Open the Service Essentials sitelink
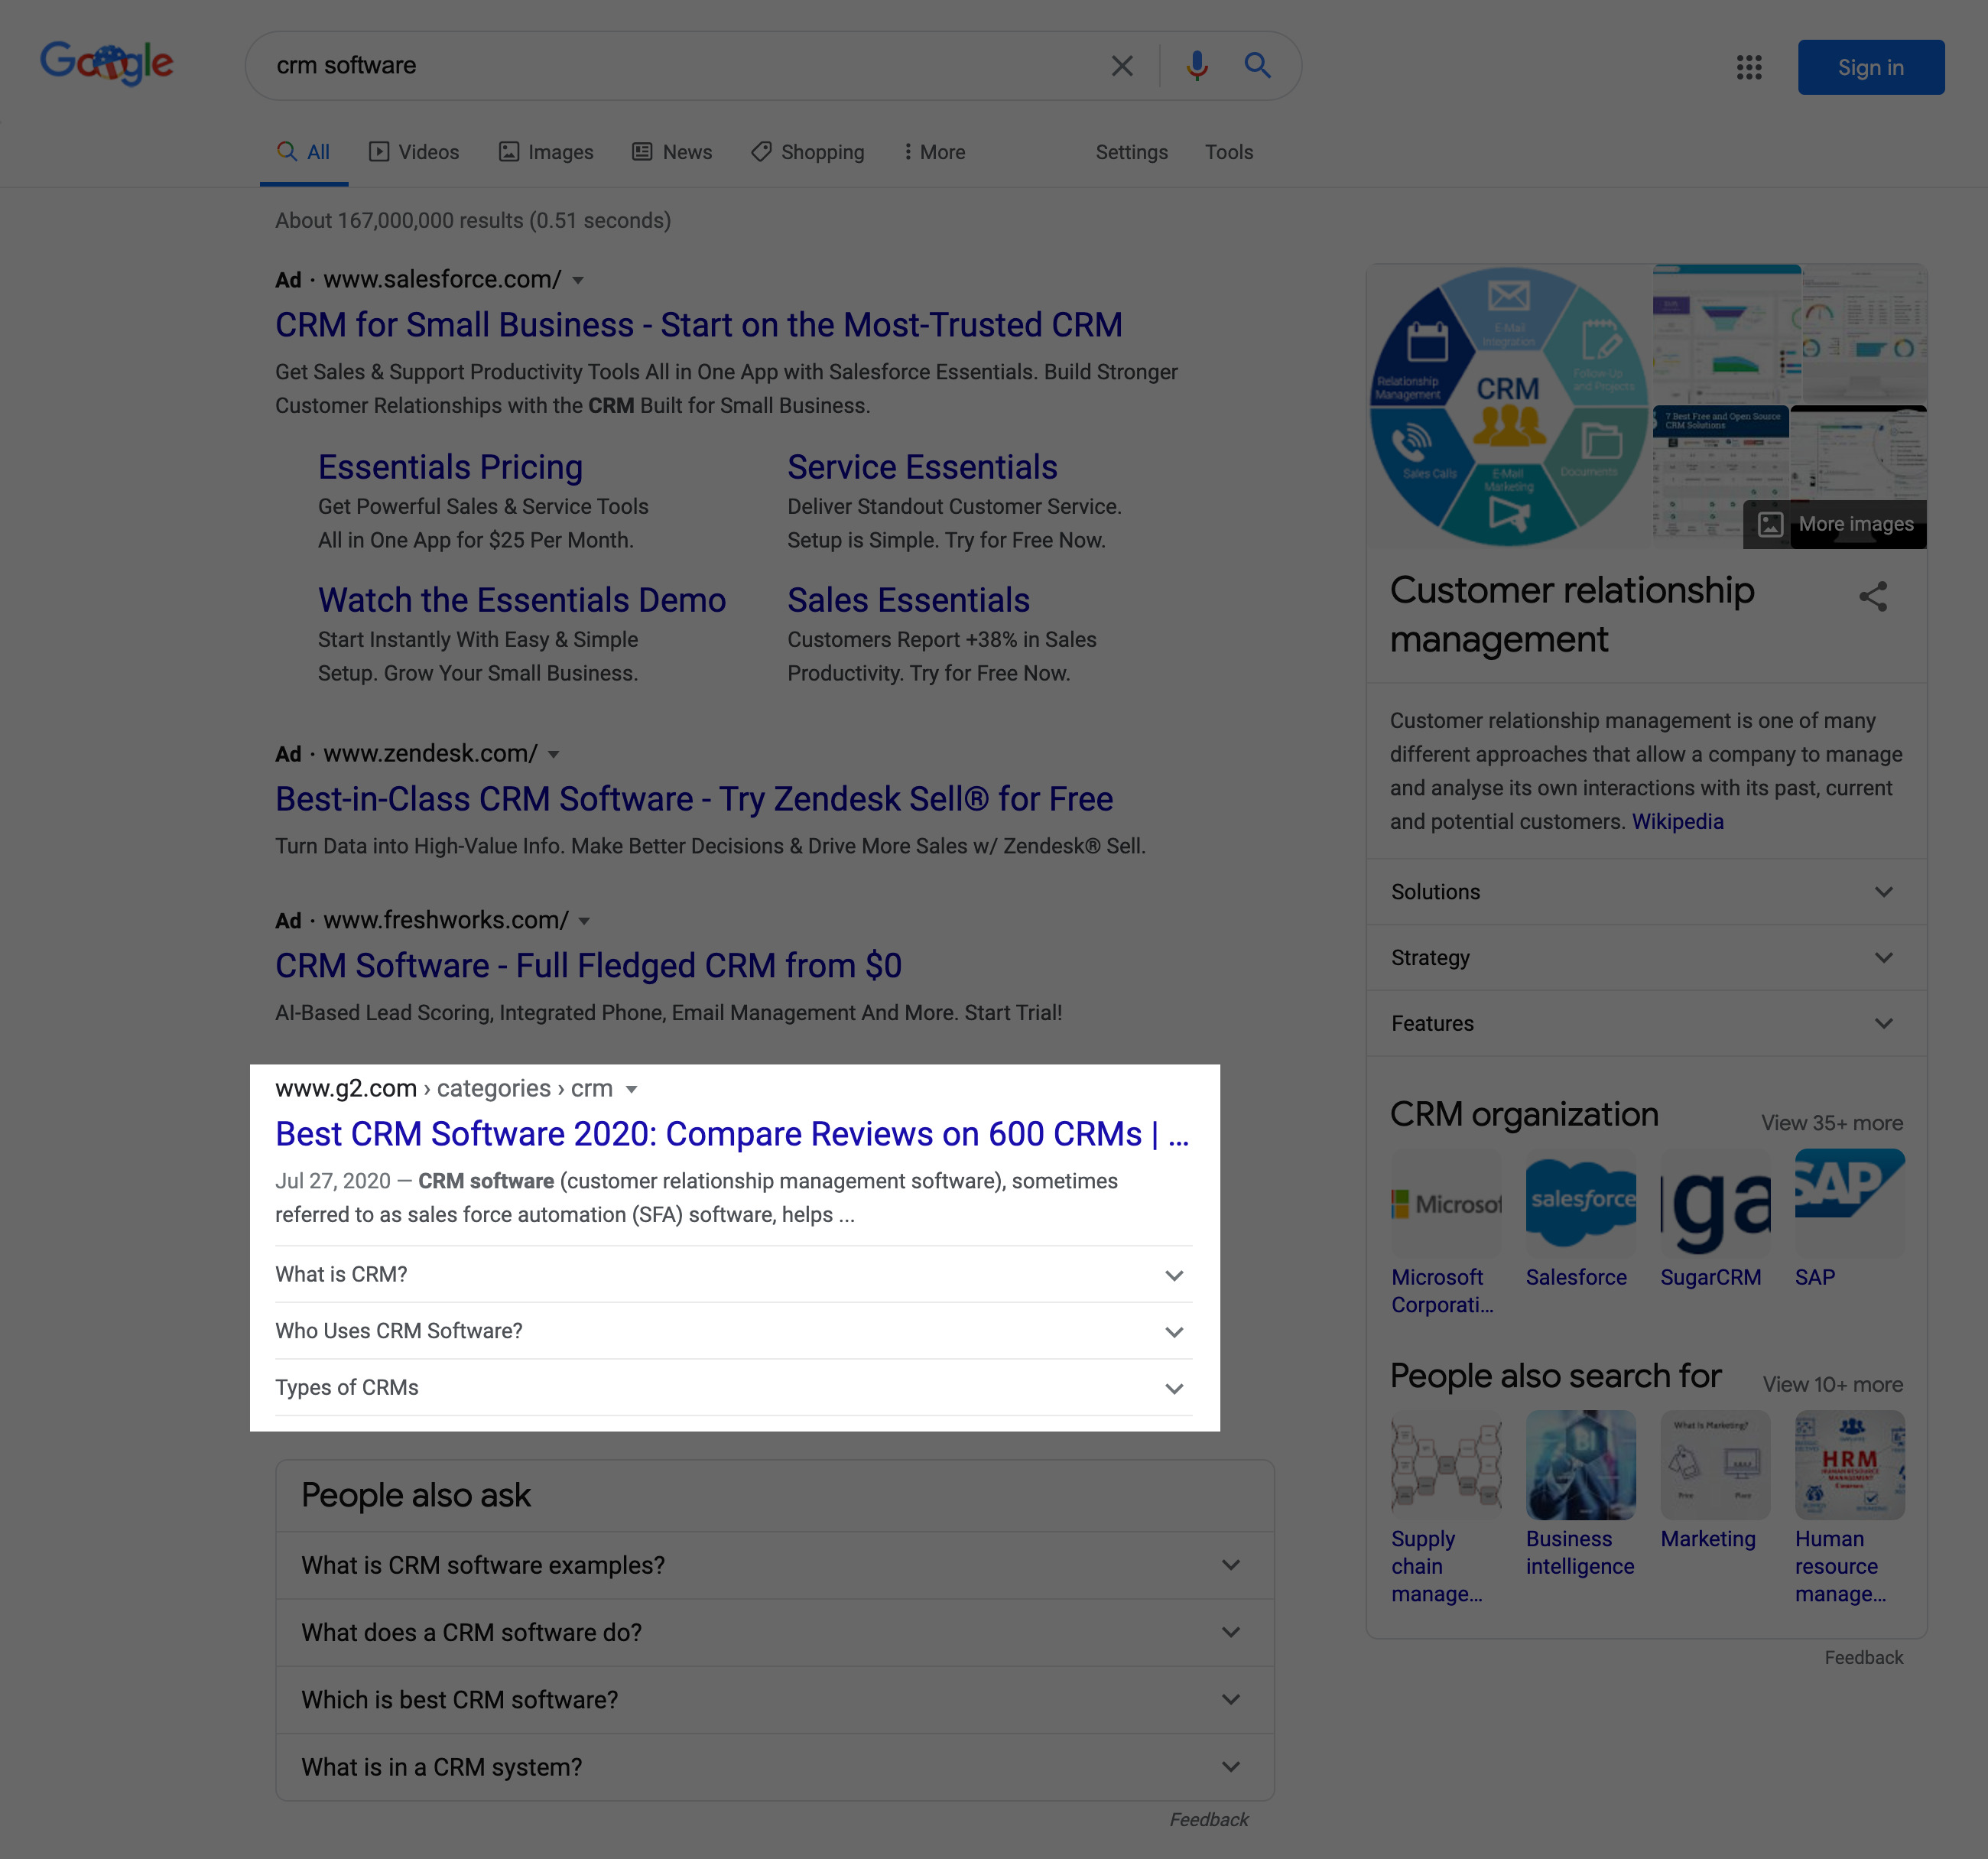Screen dimensions: 1988x1859 click(922, 467)
